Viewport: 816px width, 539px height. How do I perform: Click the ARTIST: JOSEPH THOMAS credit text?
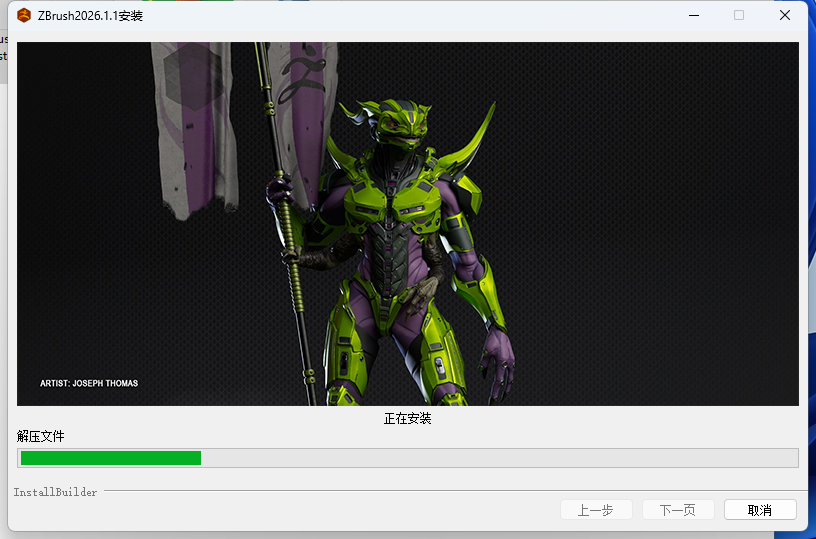point(89,383)
